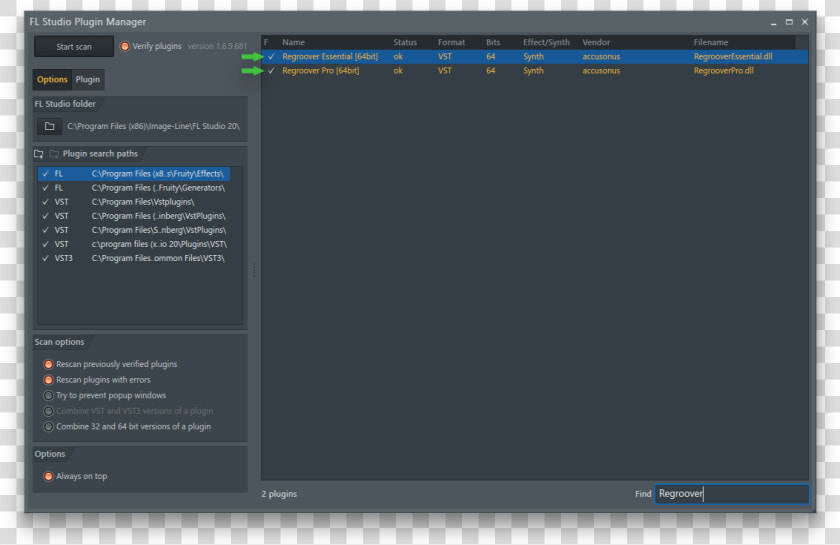This screenshot has height=545, width=840.
Task: Select the Steinberg\VstPlugins path under Program Files\S
Action: coord(134,230)
